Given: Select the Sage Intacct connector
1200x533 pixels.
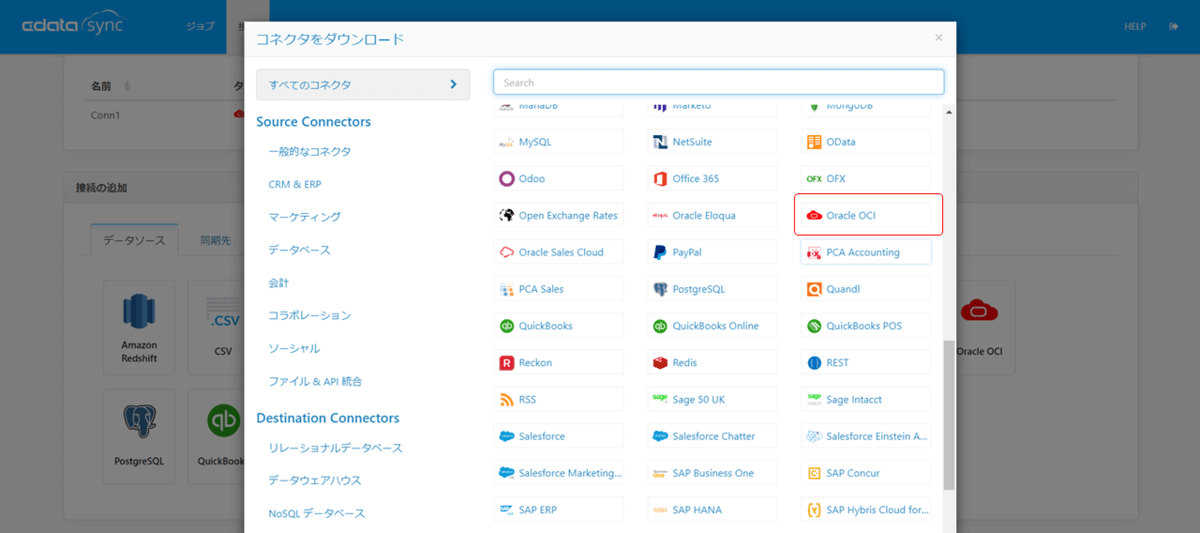Looking at the screenshot, I should [866, 399].
